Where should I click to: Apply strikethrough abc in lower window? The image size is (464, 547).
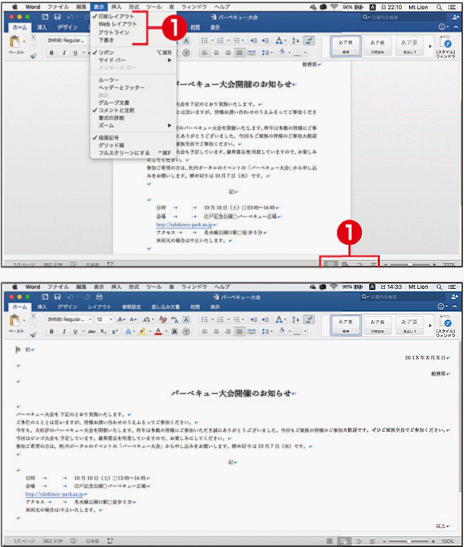click(x=92, y=331)
